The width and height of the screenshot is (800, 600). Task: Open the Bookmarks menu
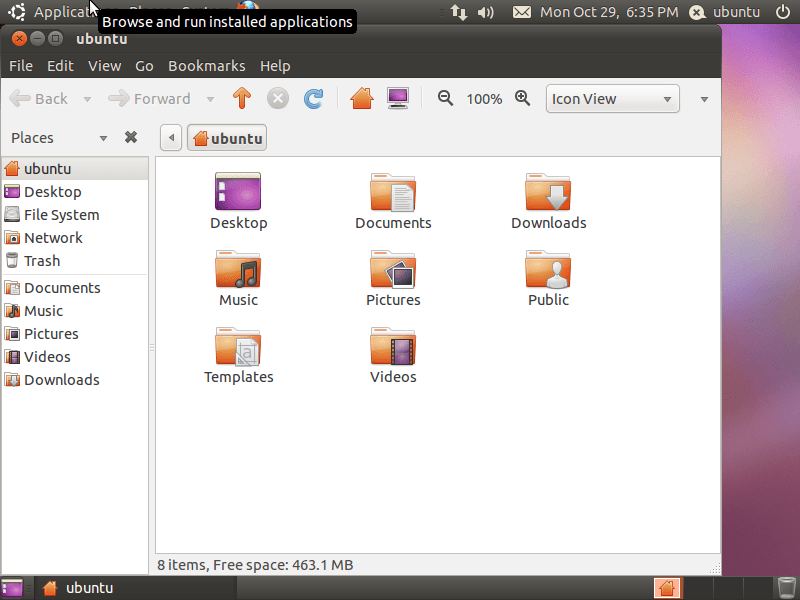pyautogui.click(x=207, y=66)
